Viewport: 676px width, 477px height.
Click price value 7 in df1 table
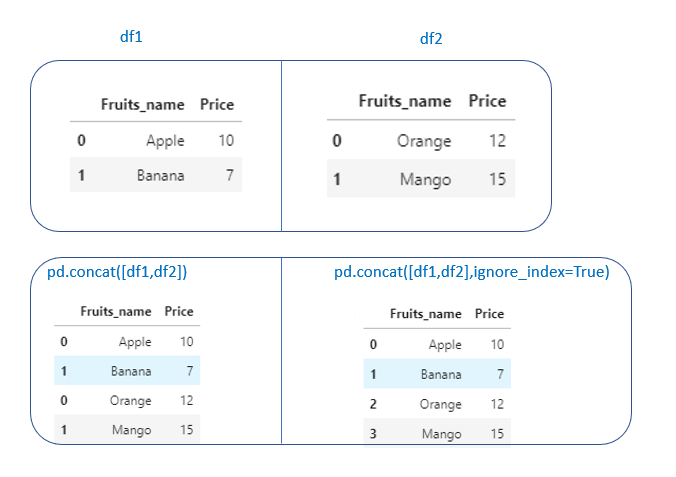tap(230, 176)
